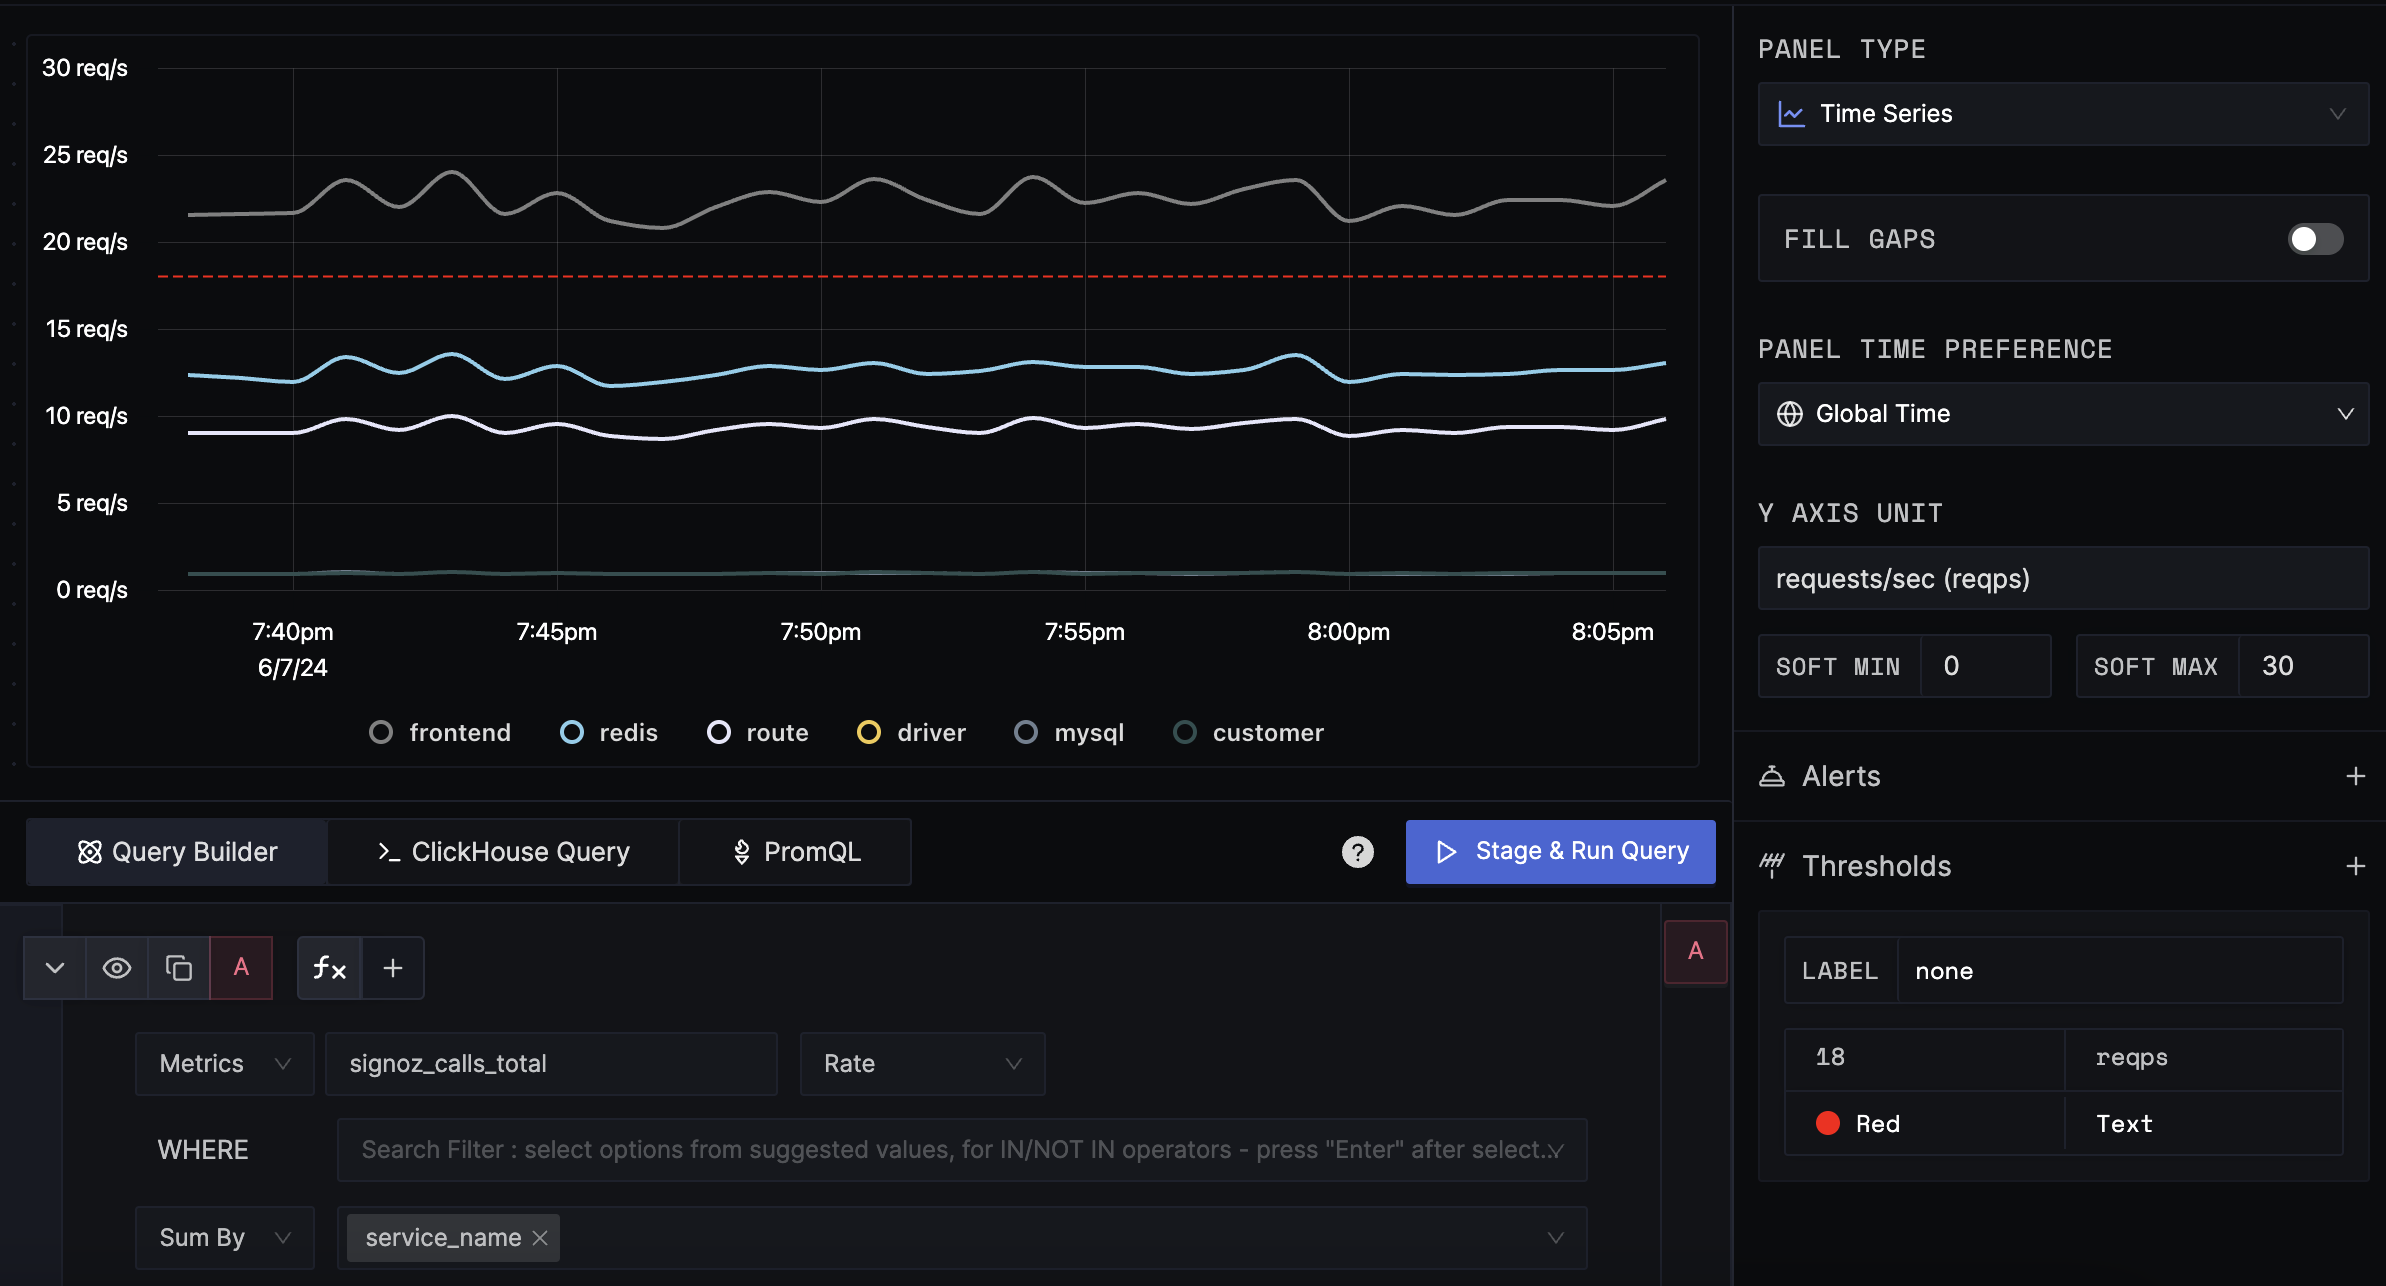Toggle the Fill Gaps switch
2386x1286 pixels.
(2315, 239)
